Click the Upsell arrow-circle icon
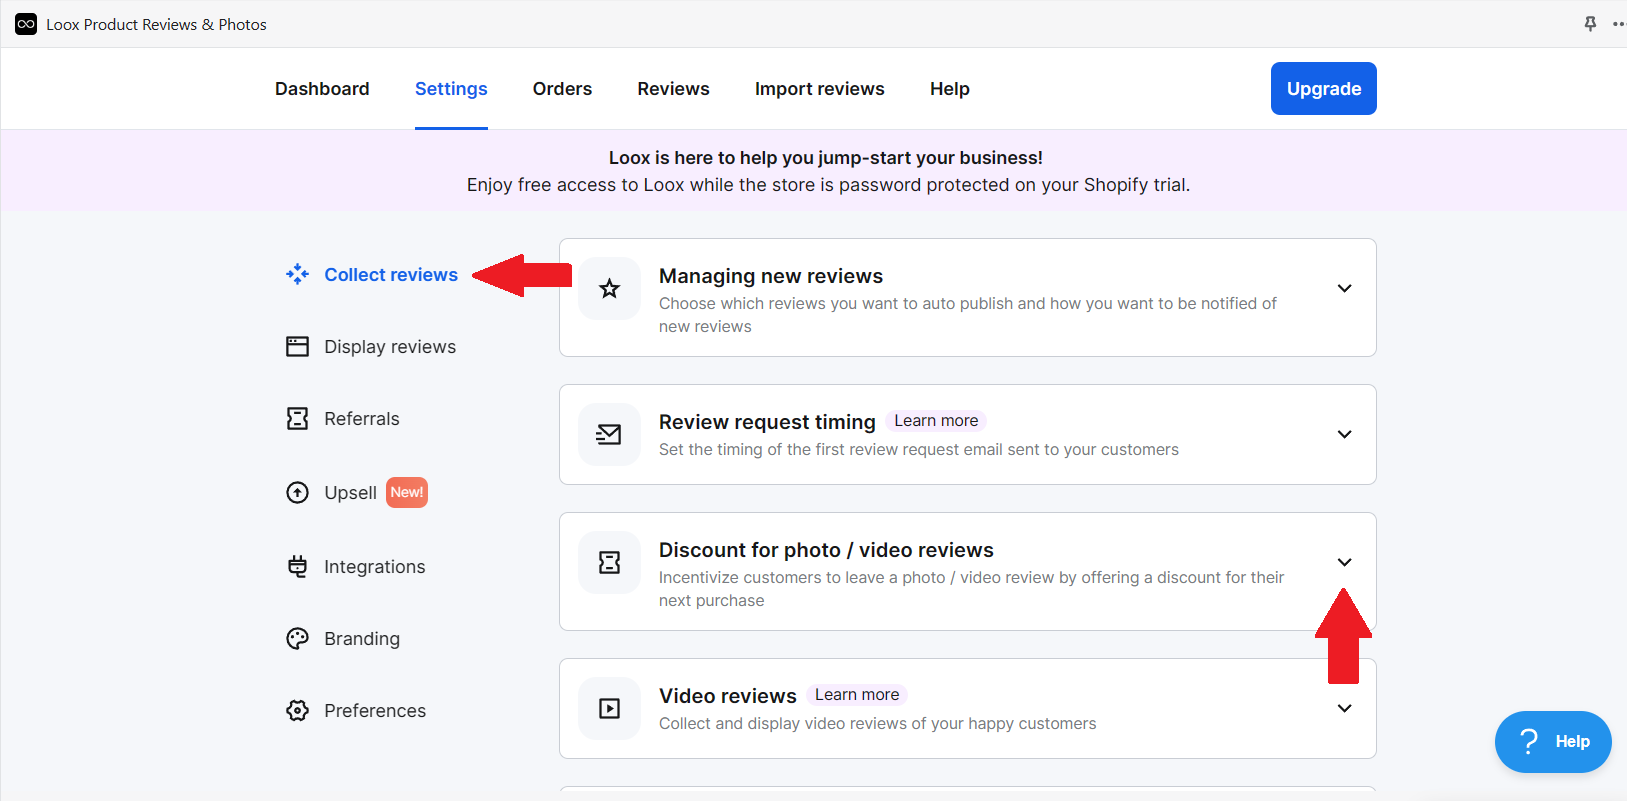Image resolution: width=1627 pixels, height=801 pixels. pos(297,492)
